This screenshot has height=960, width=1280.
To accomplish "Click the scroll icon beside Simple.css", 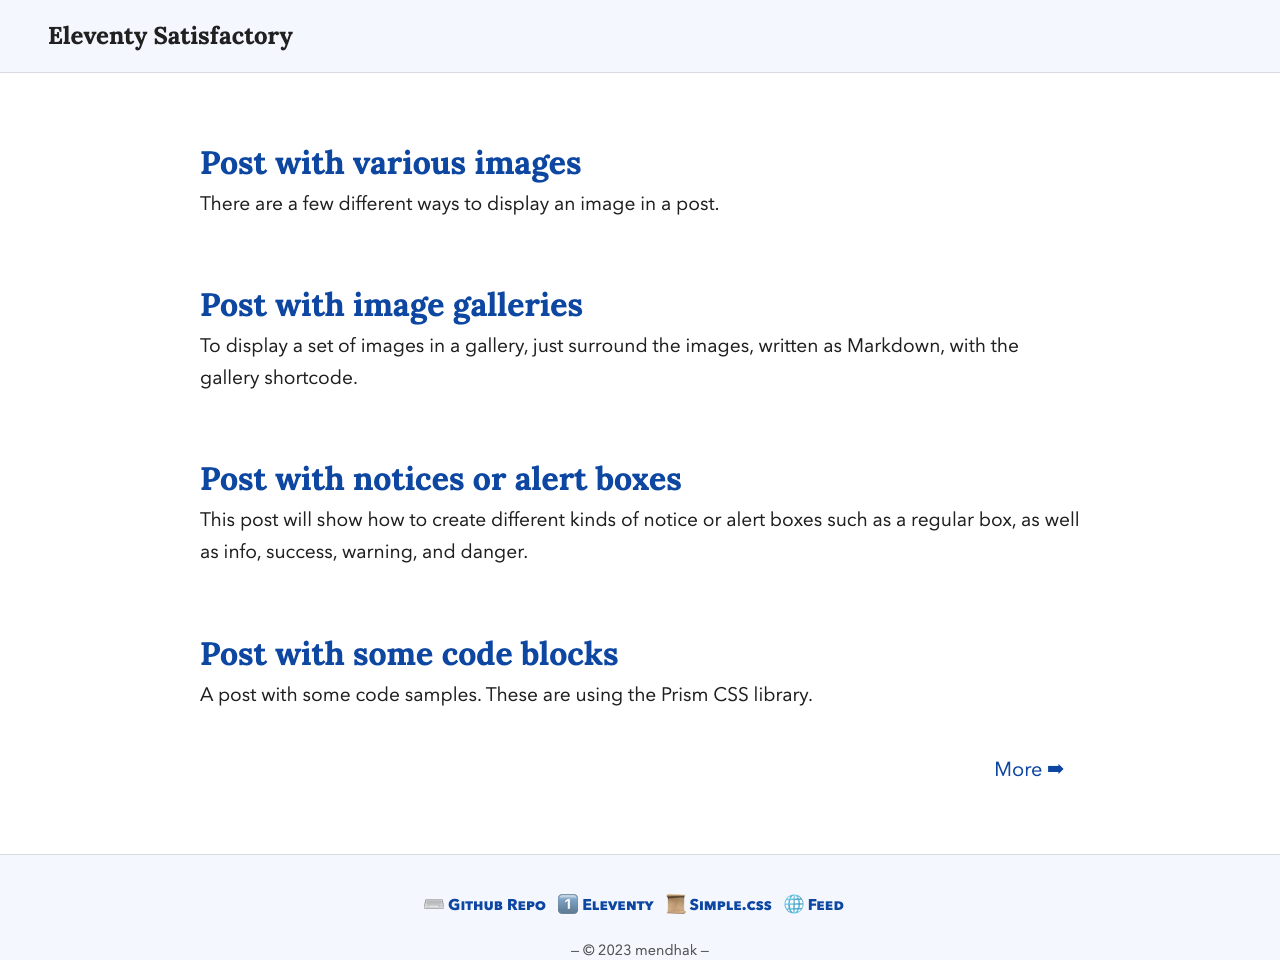I will point(676,904).
